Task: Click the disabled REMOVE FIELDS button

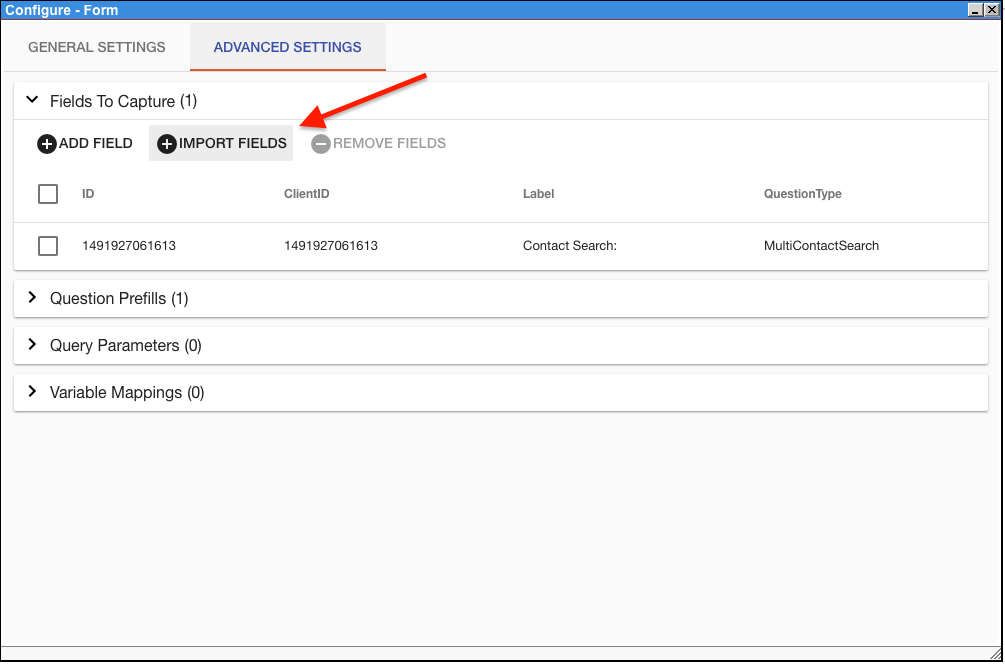Action: [378, 143]
